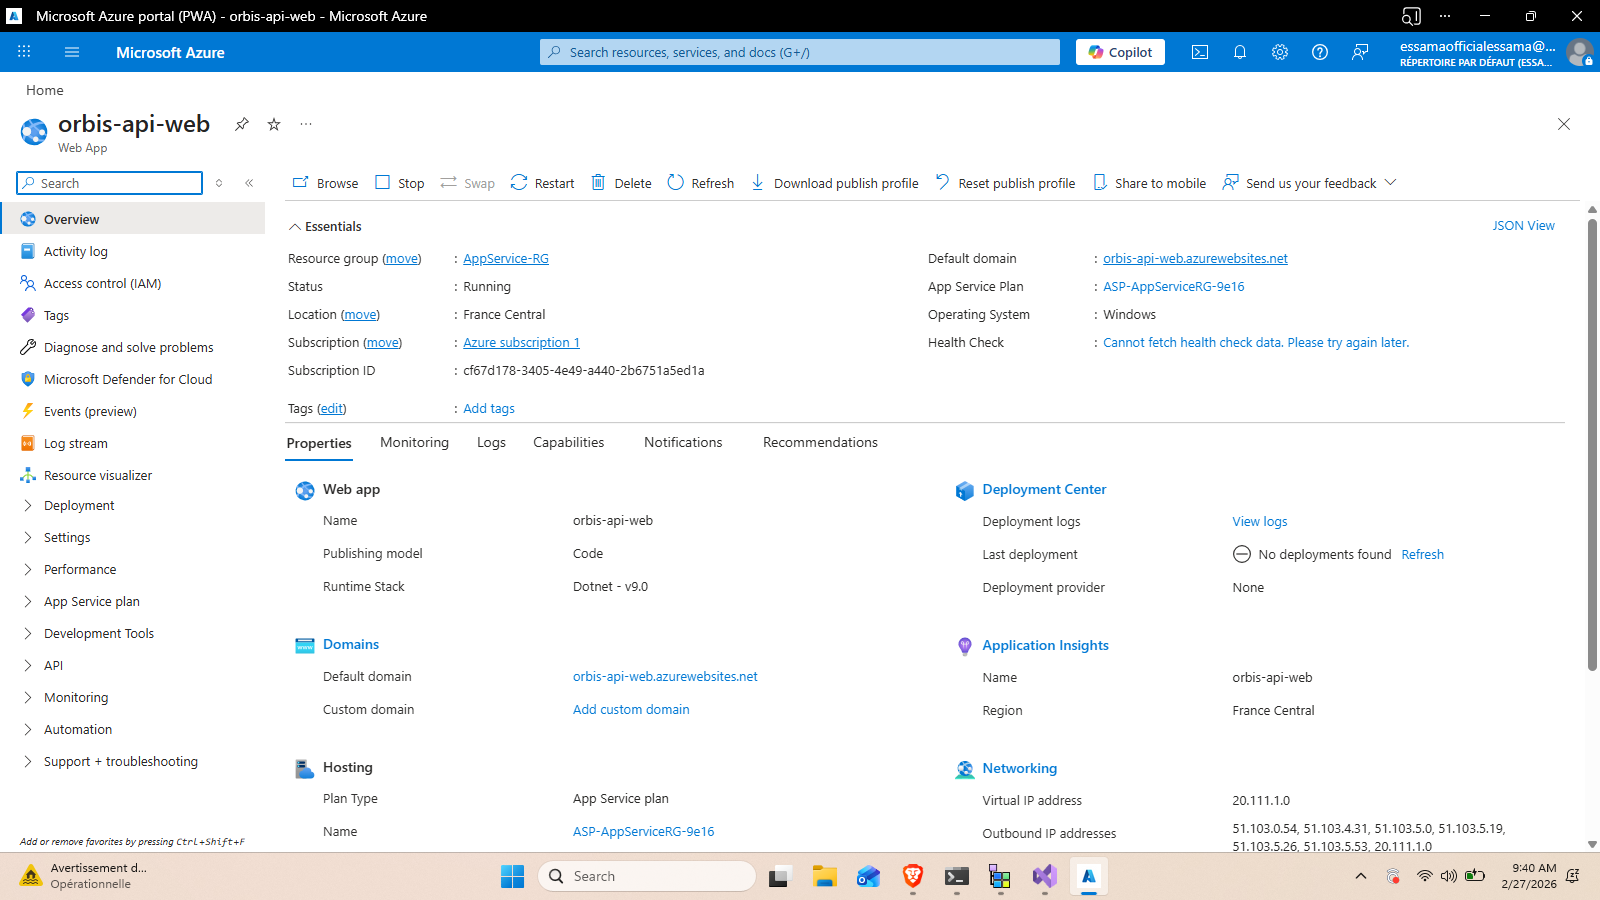Click the Copilot button
Screen dimensions: 1600x900
click(1120, 52)
